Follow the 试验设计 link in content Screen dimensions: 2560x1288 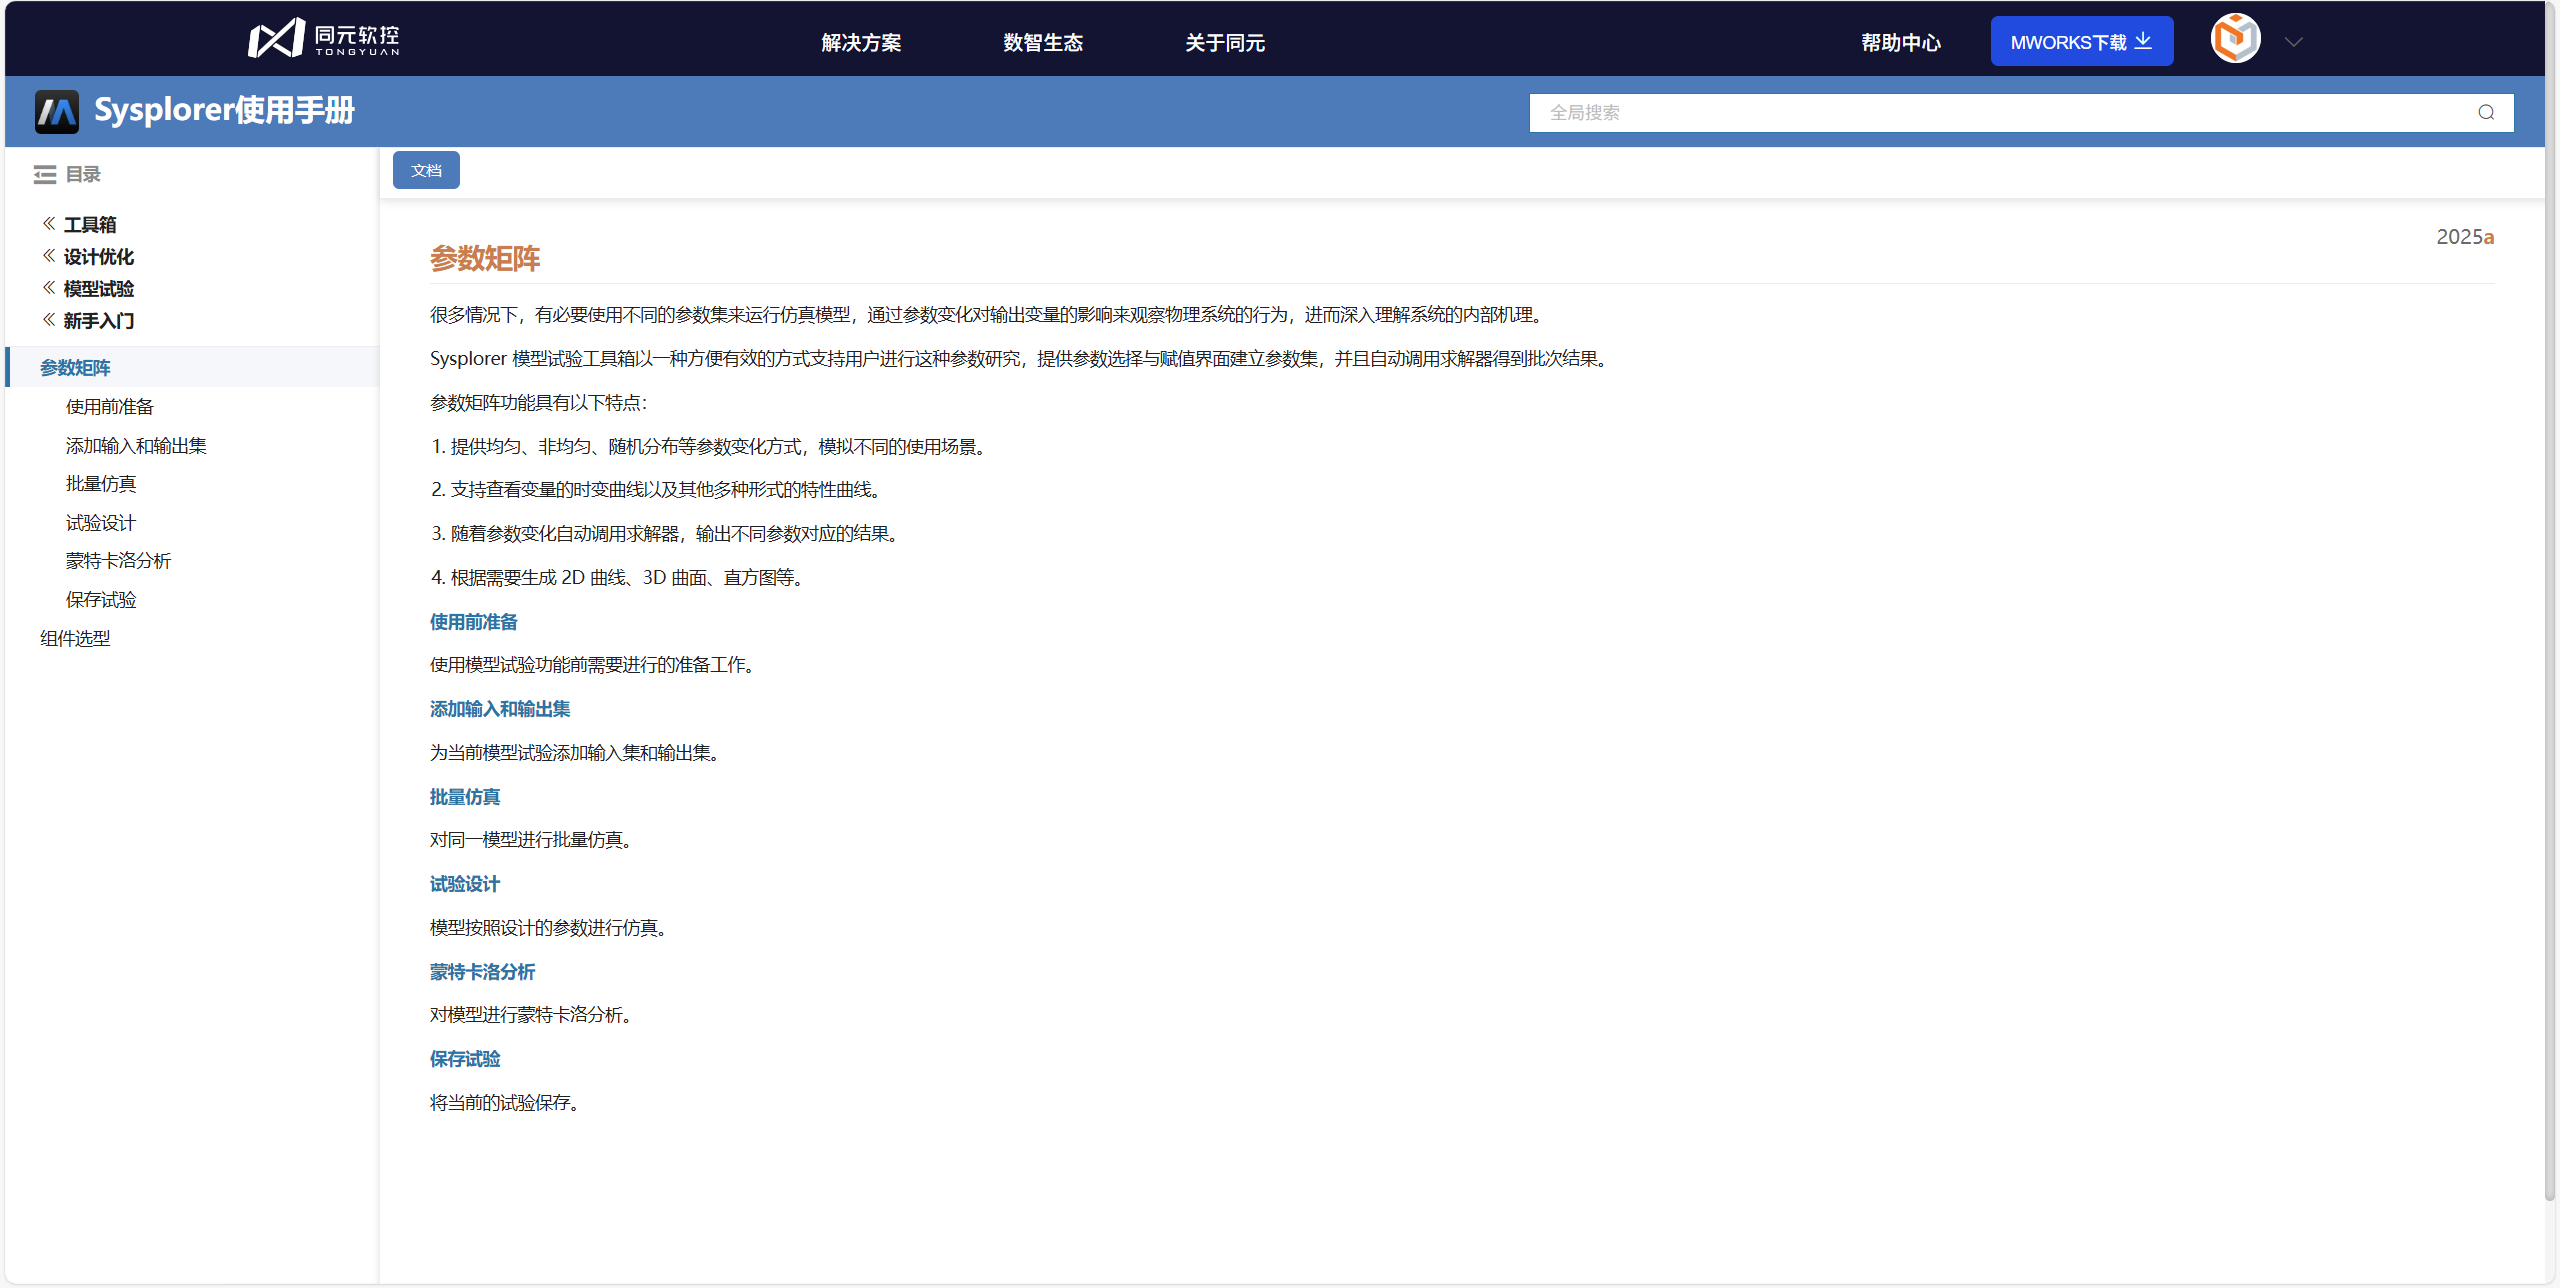(465, 883)
